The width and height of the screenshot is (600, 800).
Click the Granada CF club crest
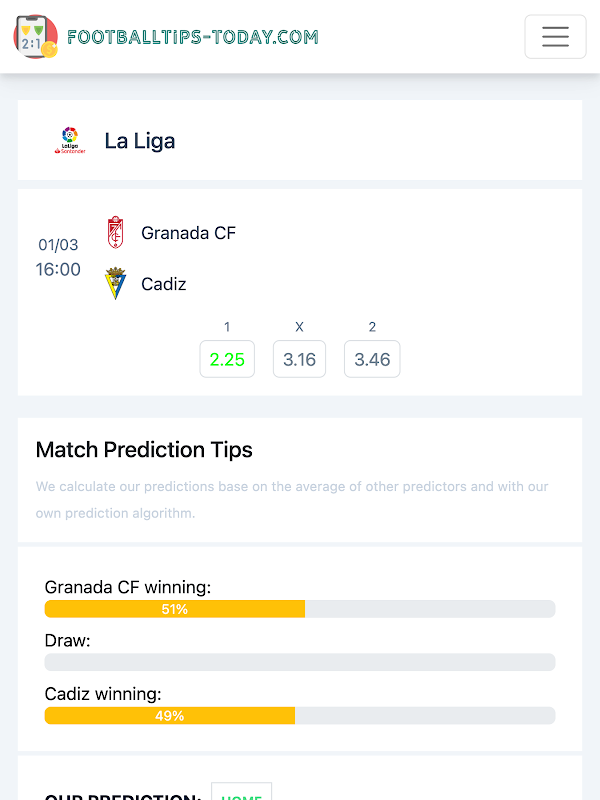[x=116, y=232]
